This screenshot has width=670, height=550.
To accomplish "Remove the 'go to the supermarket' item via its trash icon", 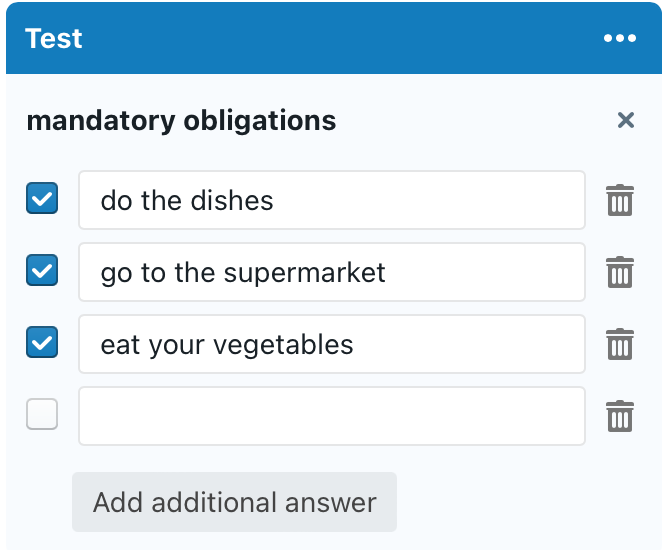I will coord(620,272).
